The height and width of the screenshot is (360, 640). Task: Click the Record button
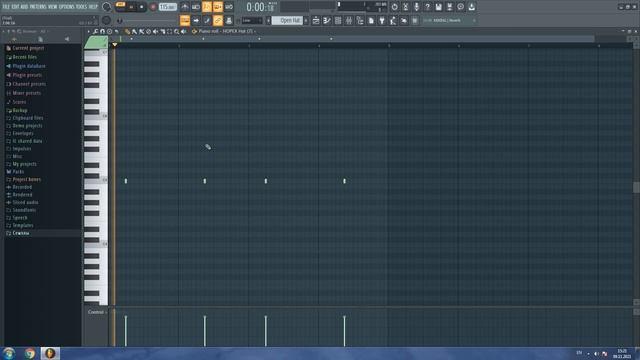click(x=153, y=7)
